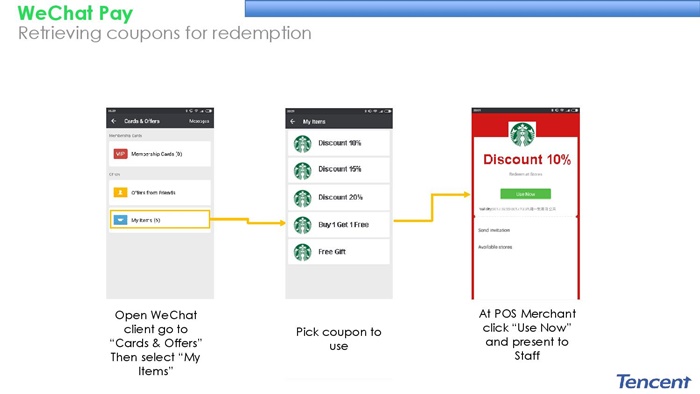Open Available stores on coupon screen
The height and width of the screenshot is (394, 700).
495,247
